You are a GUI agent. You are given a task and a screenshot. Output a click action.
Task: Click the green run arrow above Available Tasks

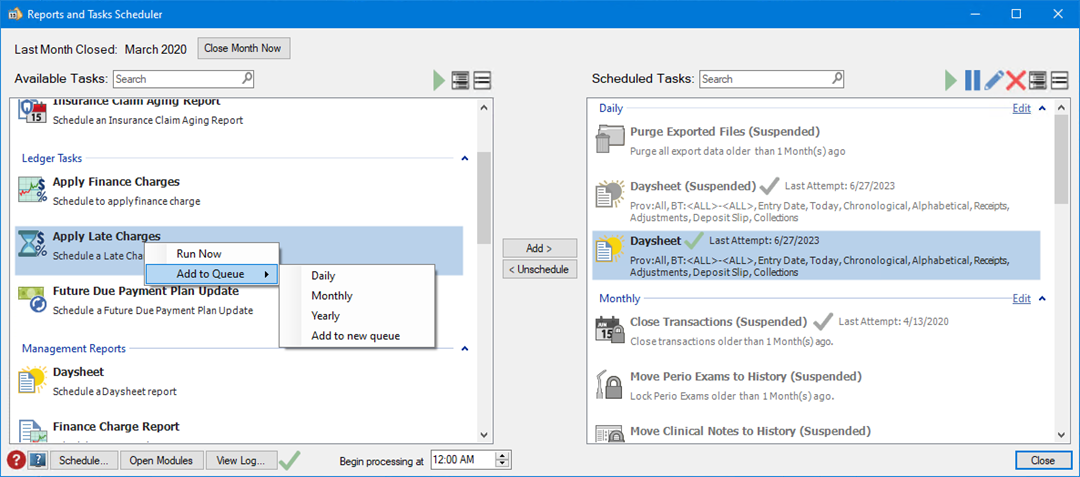439,80
